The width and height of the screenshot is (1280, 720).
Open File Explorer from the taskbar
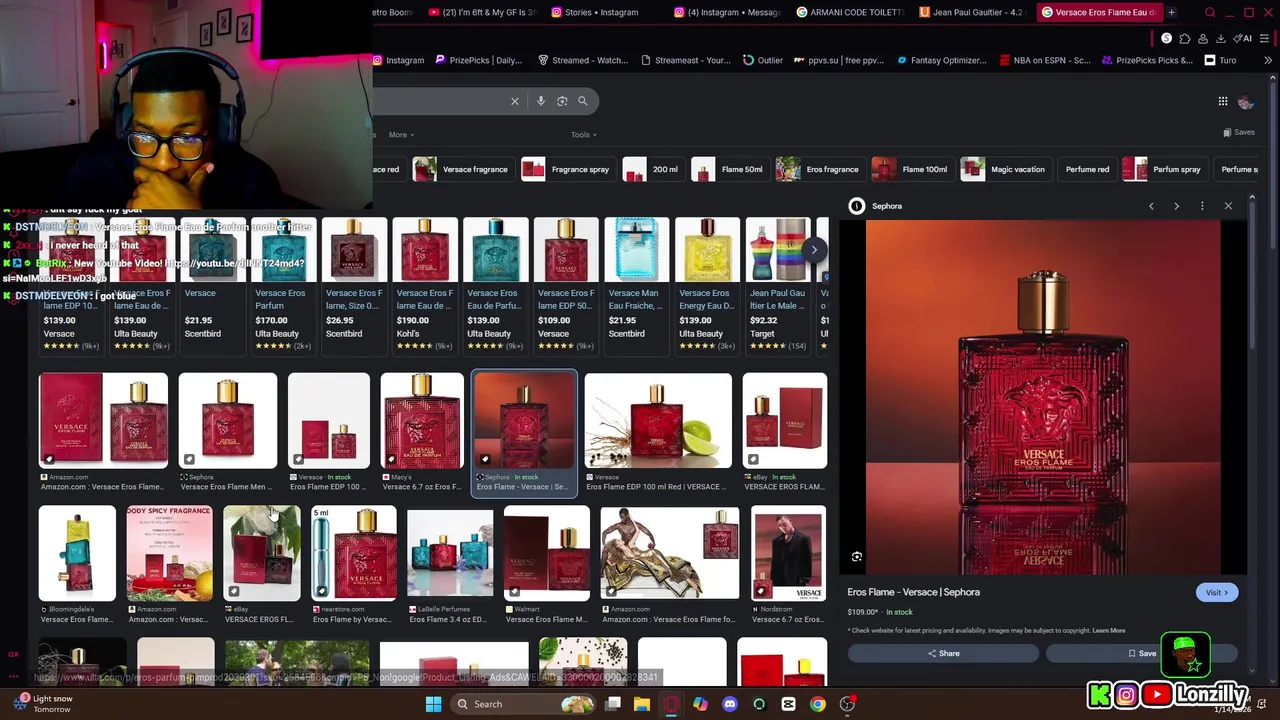(642, 704)
